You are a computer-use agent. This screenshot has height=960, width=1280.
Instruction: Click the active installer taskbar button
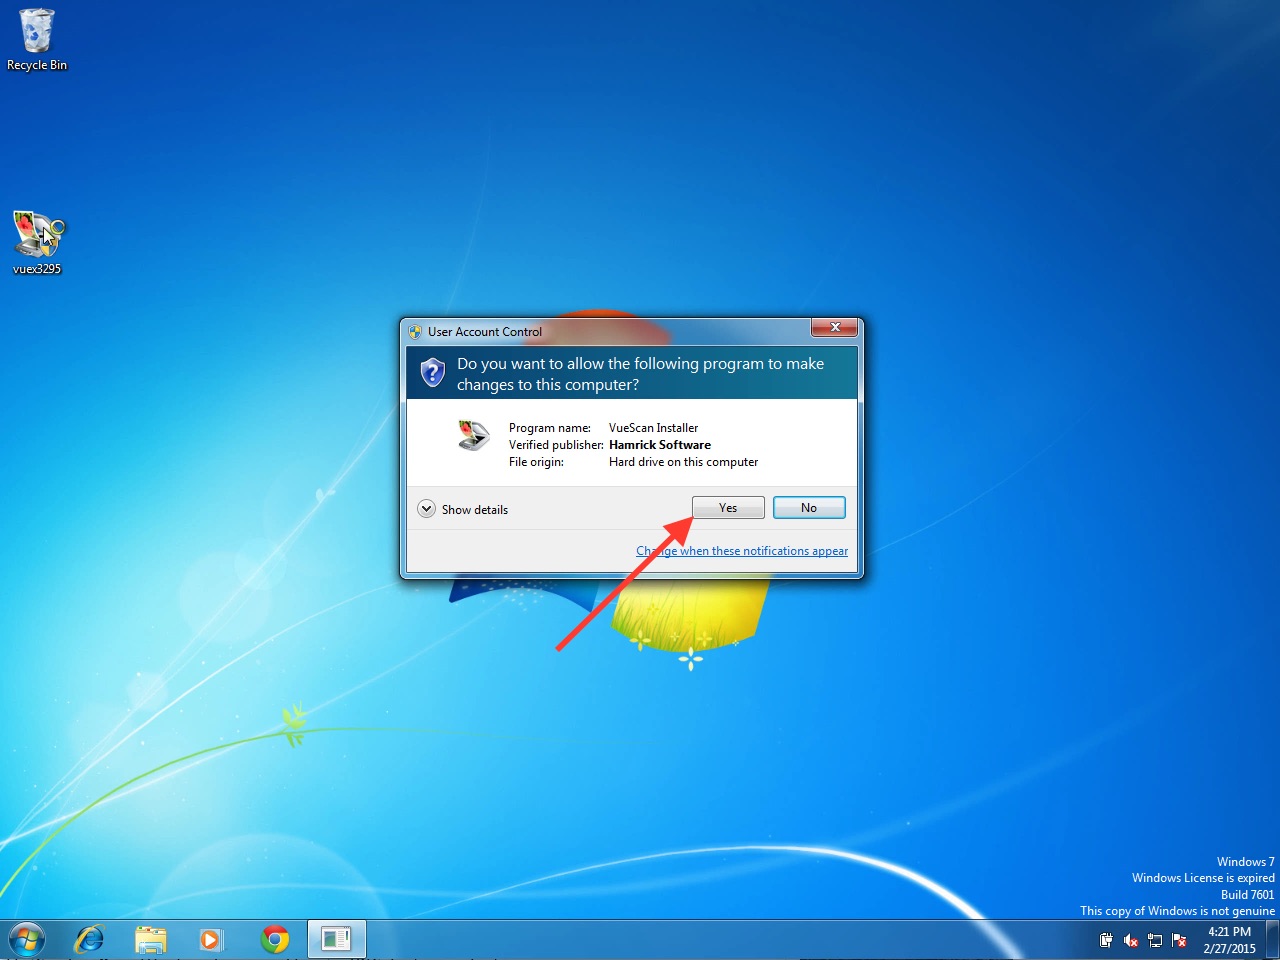(x=336, y=940)
